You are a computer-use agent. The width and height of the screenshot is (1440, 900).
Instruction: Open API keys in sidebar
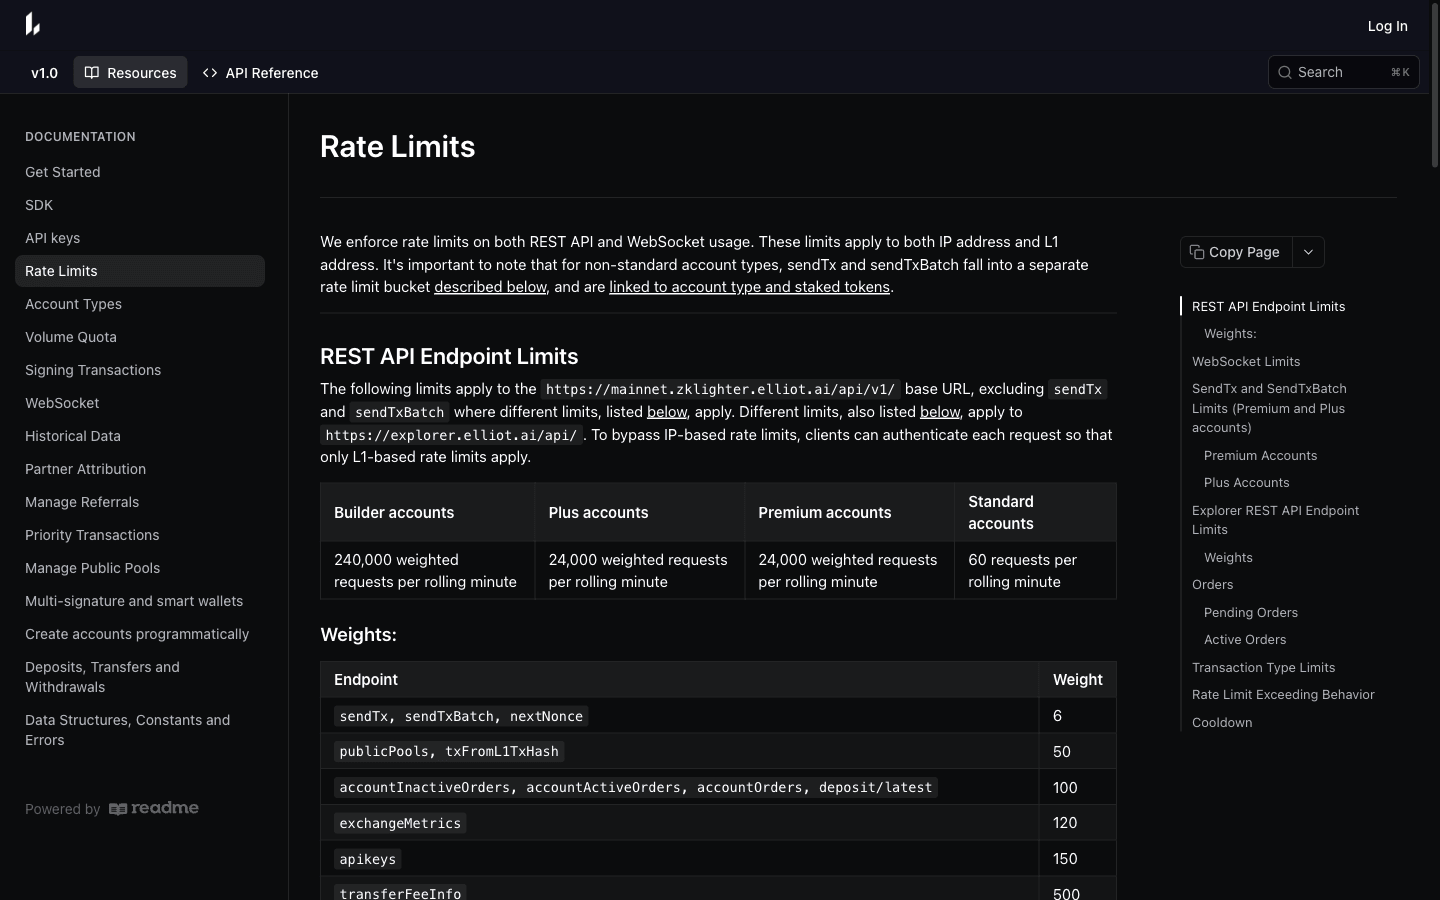140,238
